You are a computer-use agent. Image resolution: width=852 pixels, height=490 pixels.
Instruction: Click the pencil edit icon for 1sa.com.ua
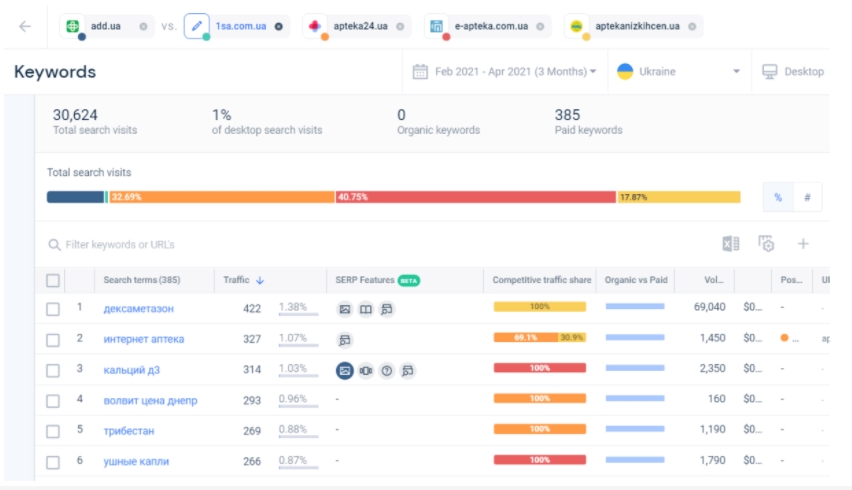point(197,26)
